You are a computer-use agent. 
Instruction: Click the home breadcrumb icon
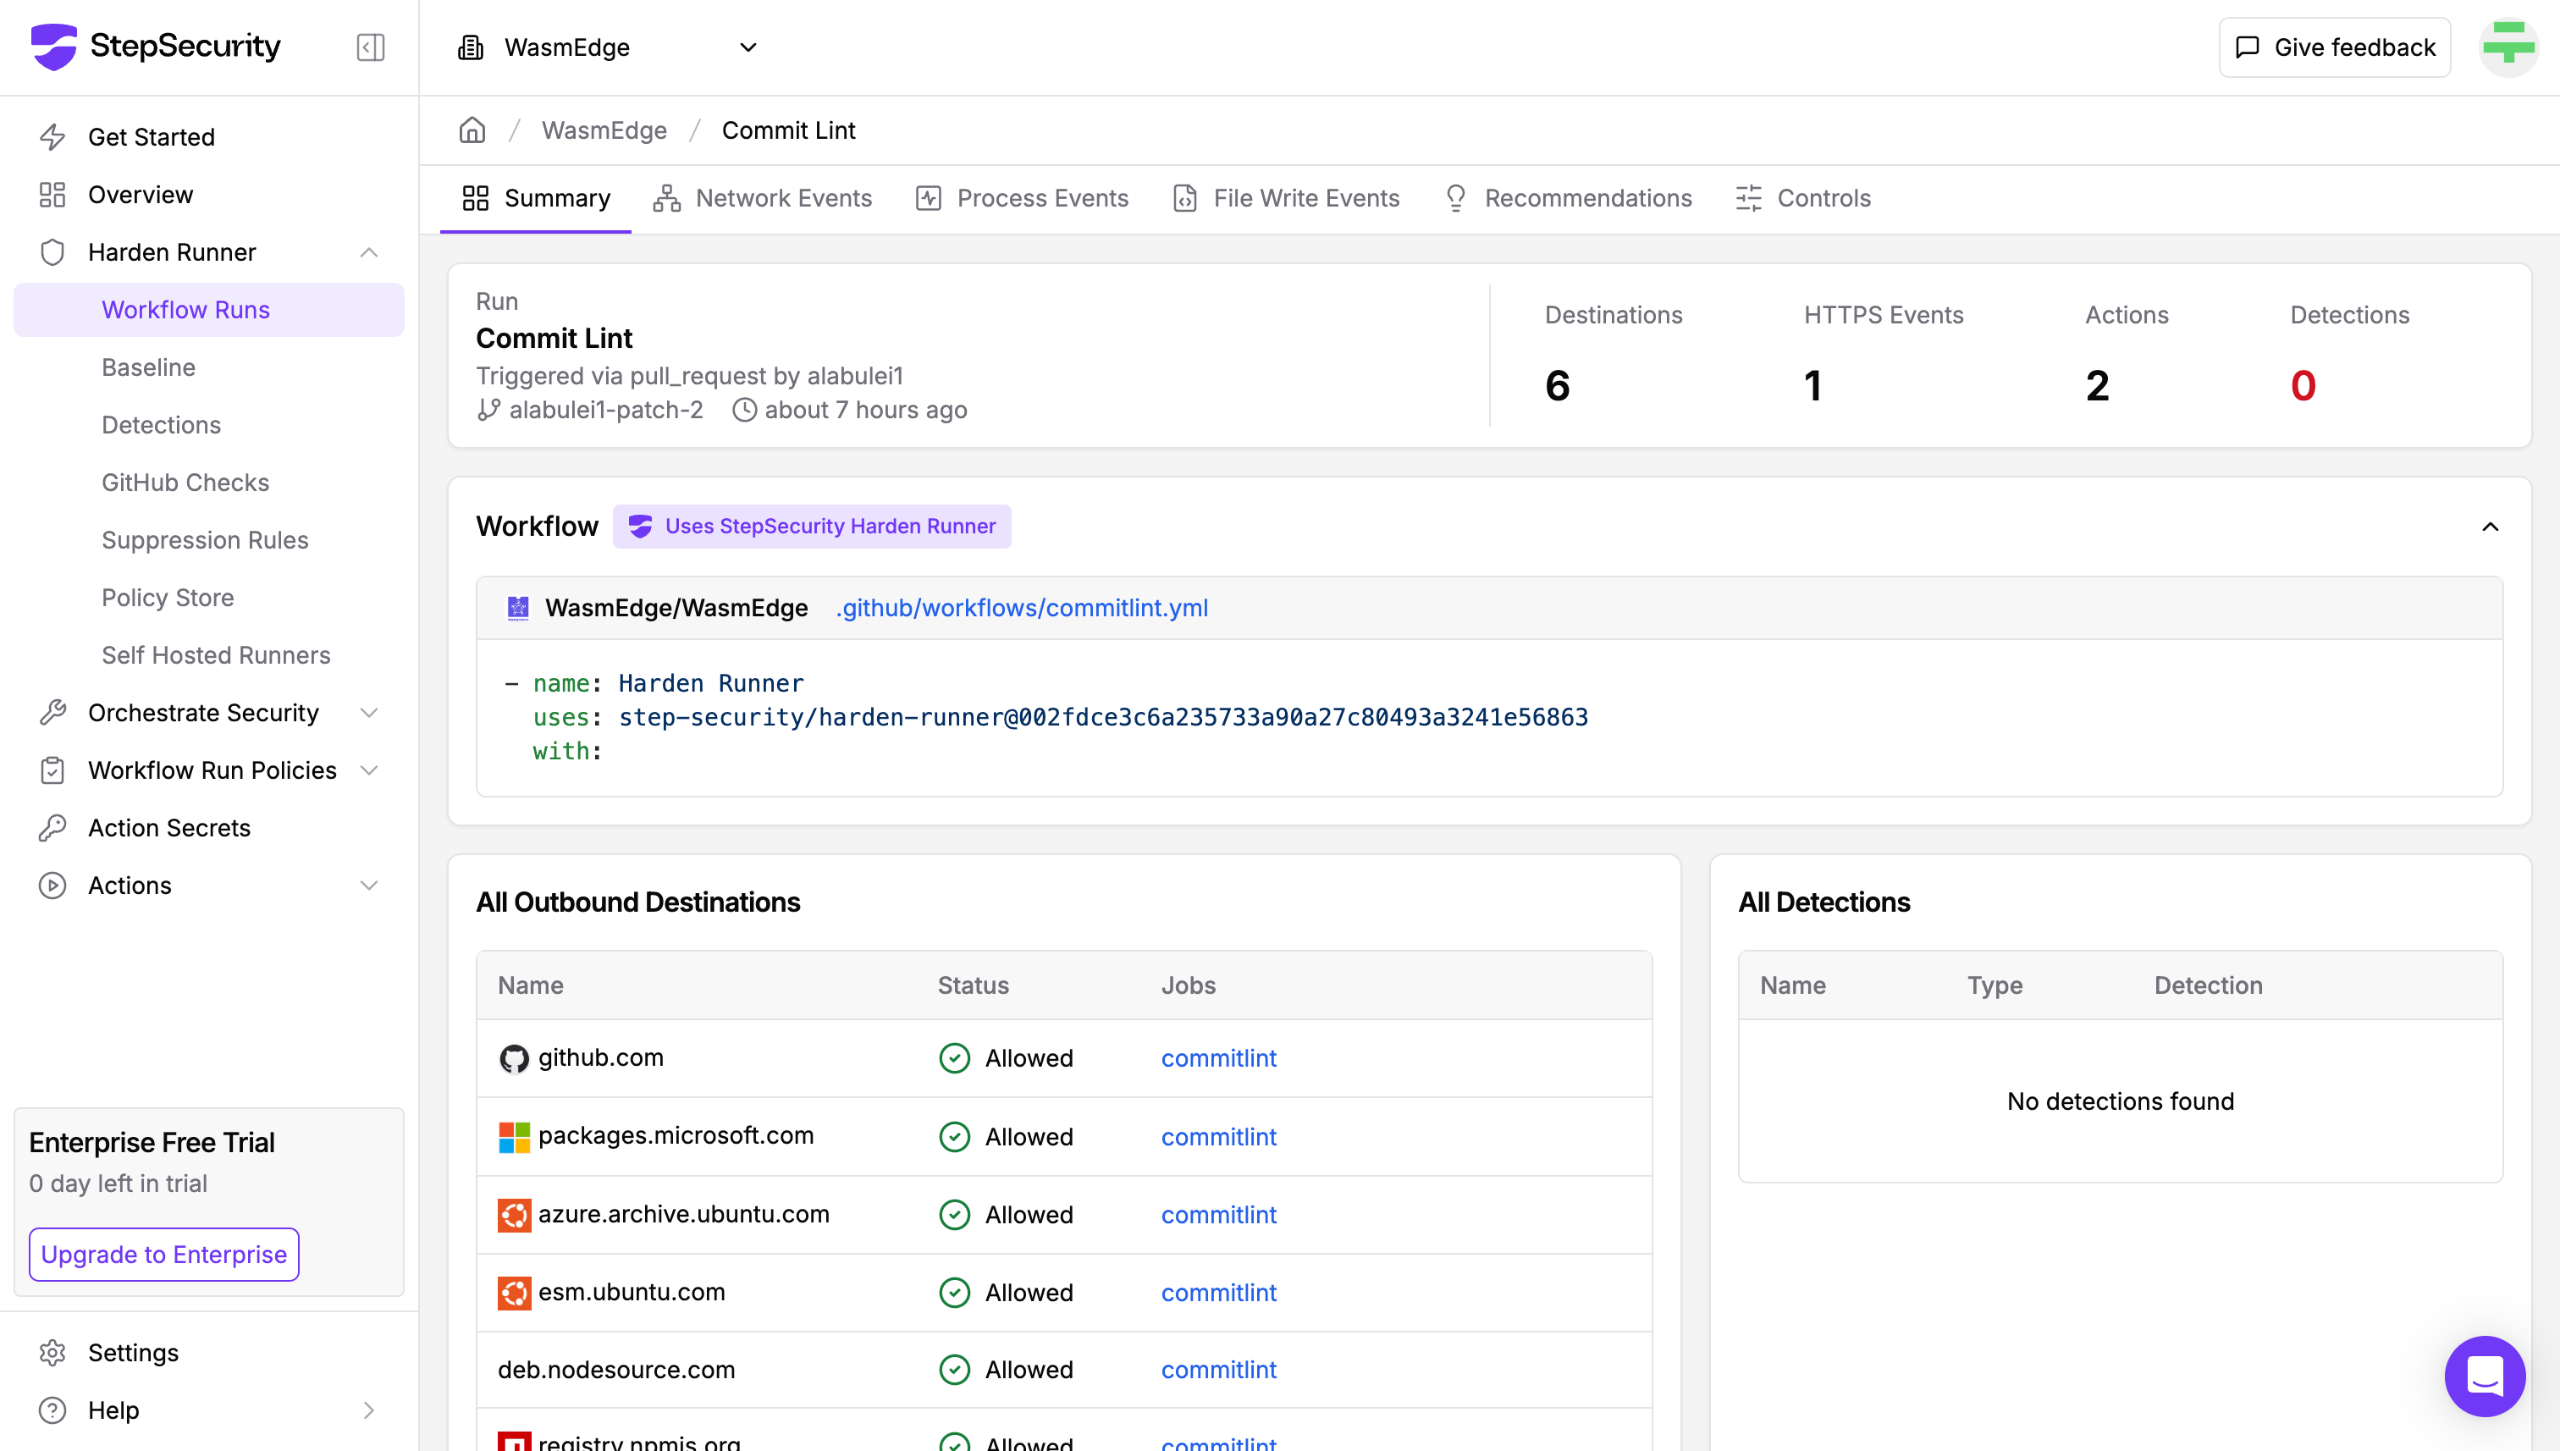pyautogui.click(x=472, y=130)
